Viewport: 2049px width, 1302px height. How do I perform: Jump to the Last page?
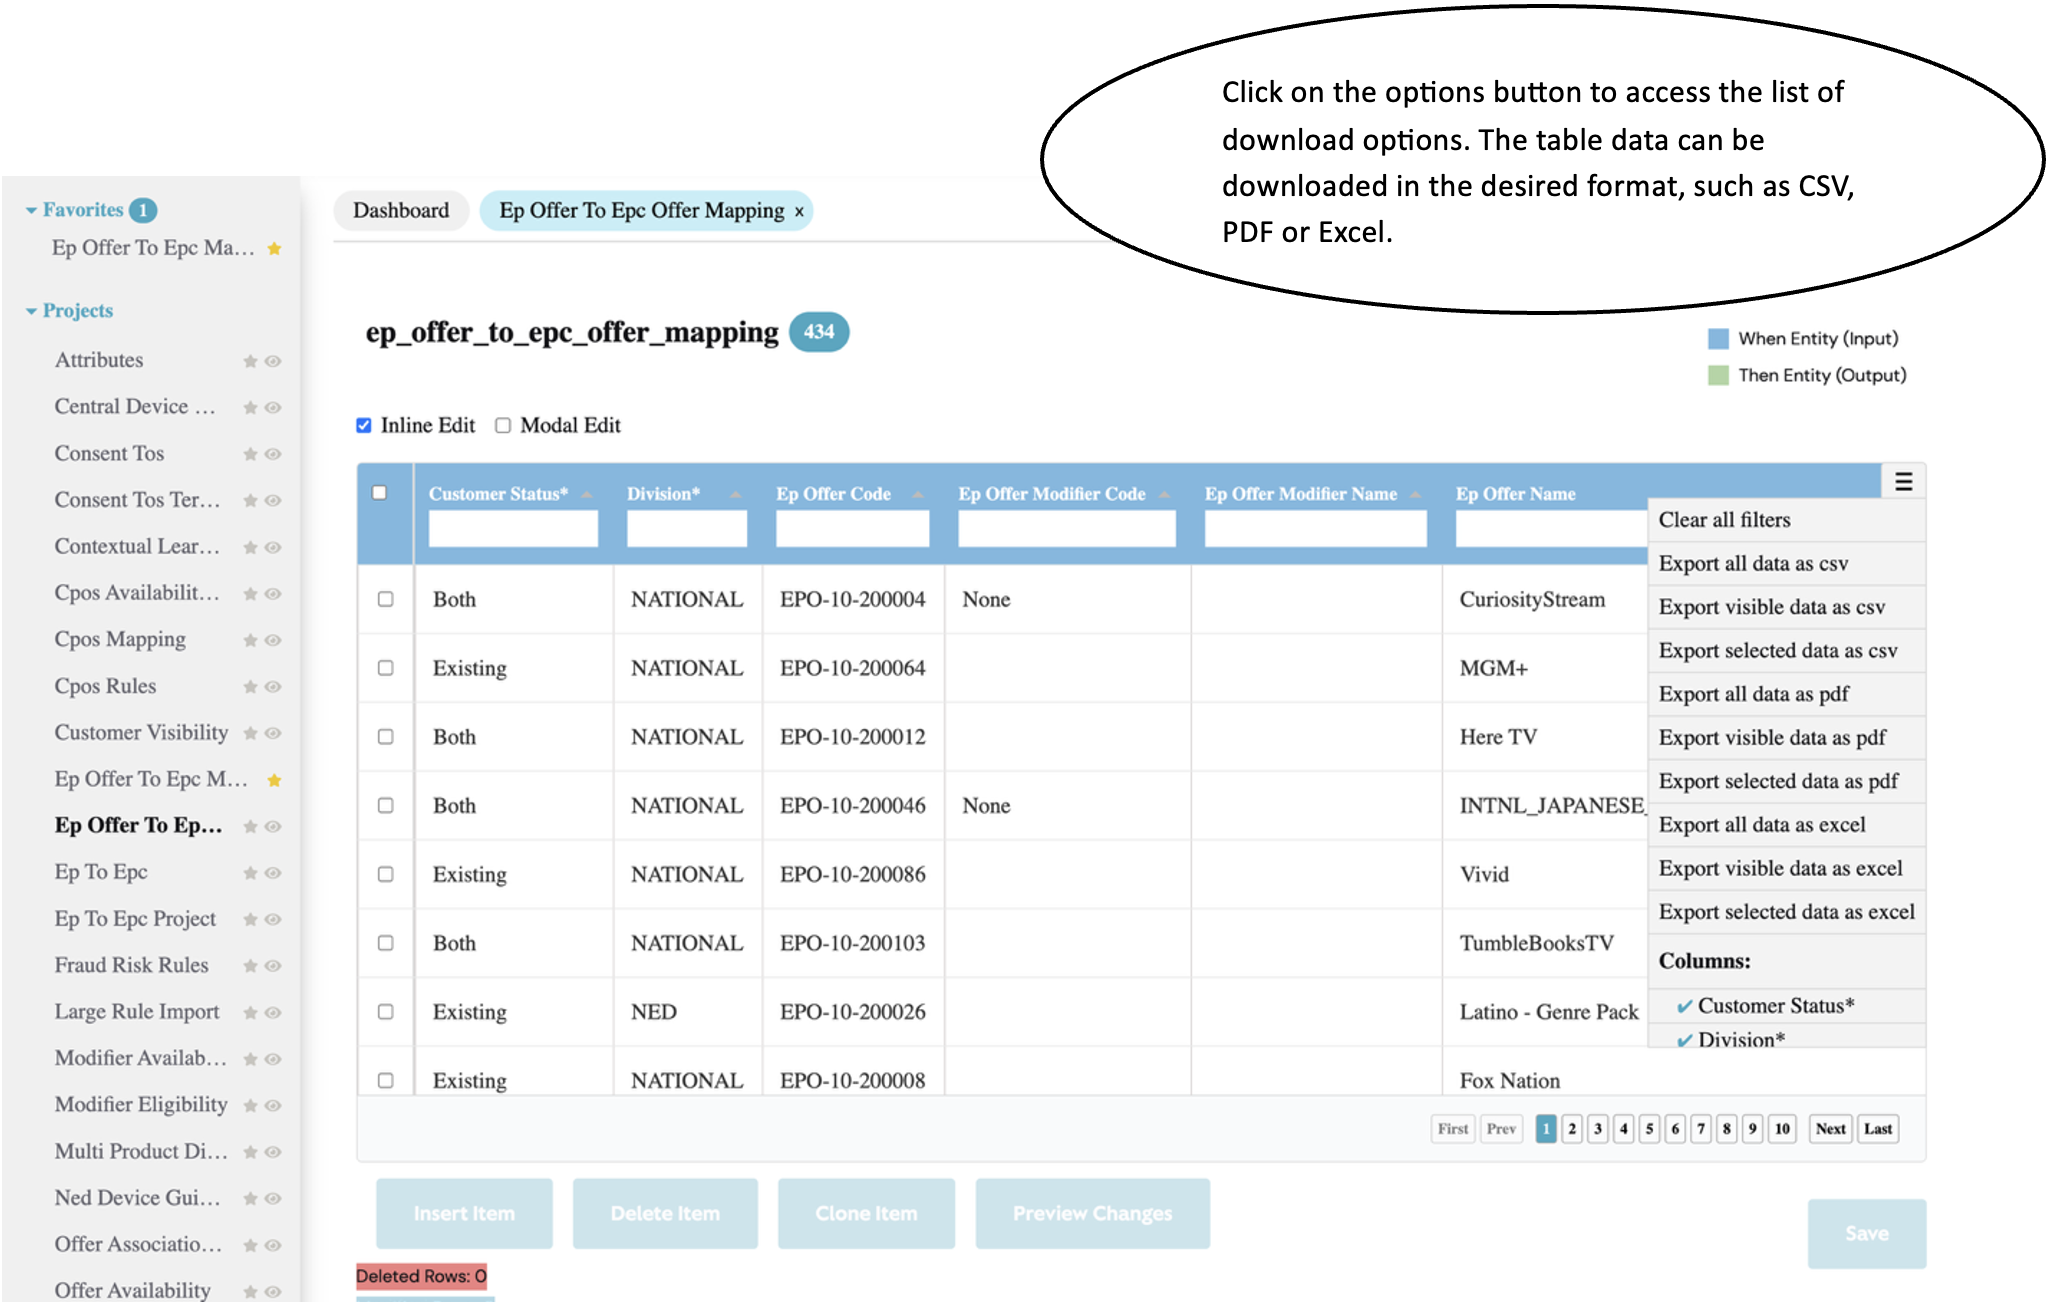[1878, 1129]
